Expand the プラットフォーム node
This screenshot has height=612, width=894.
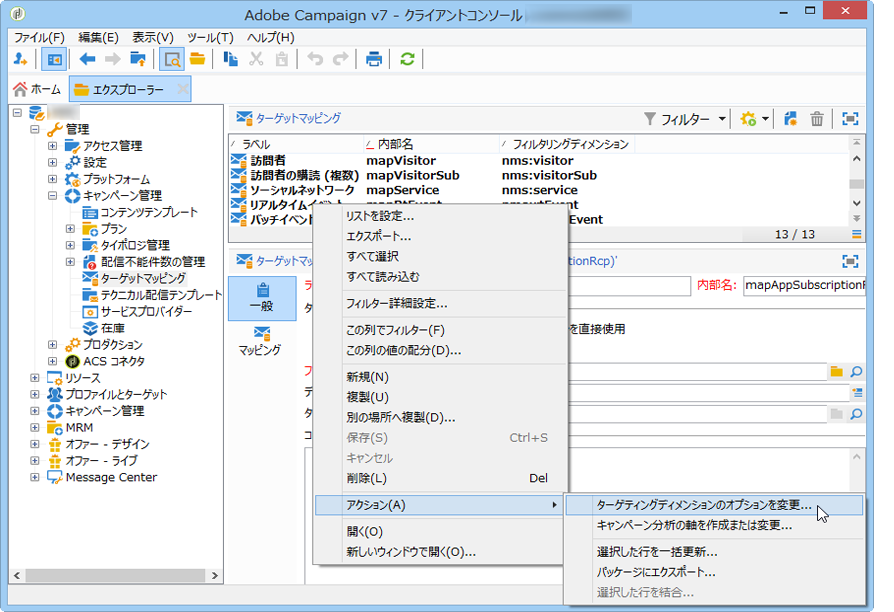(x=52, y=179)
